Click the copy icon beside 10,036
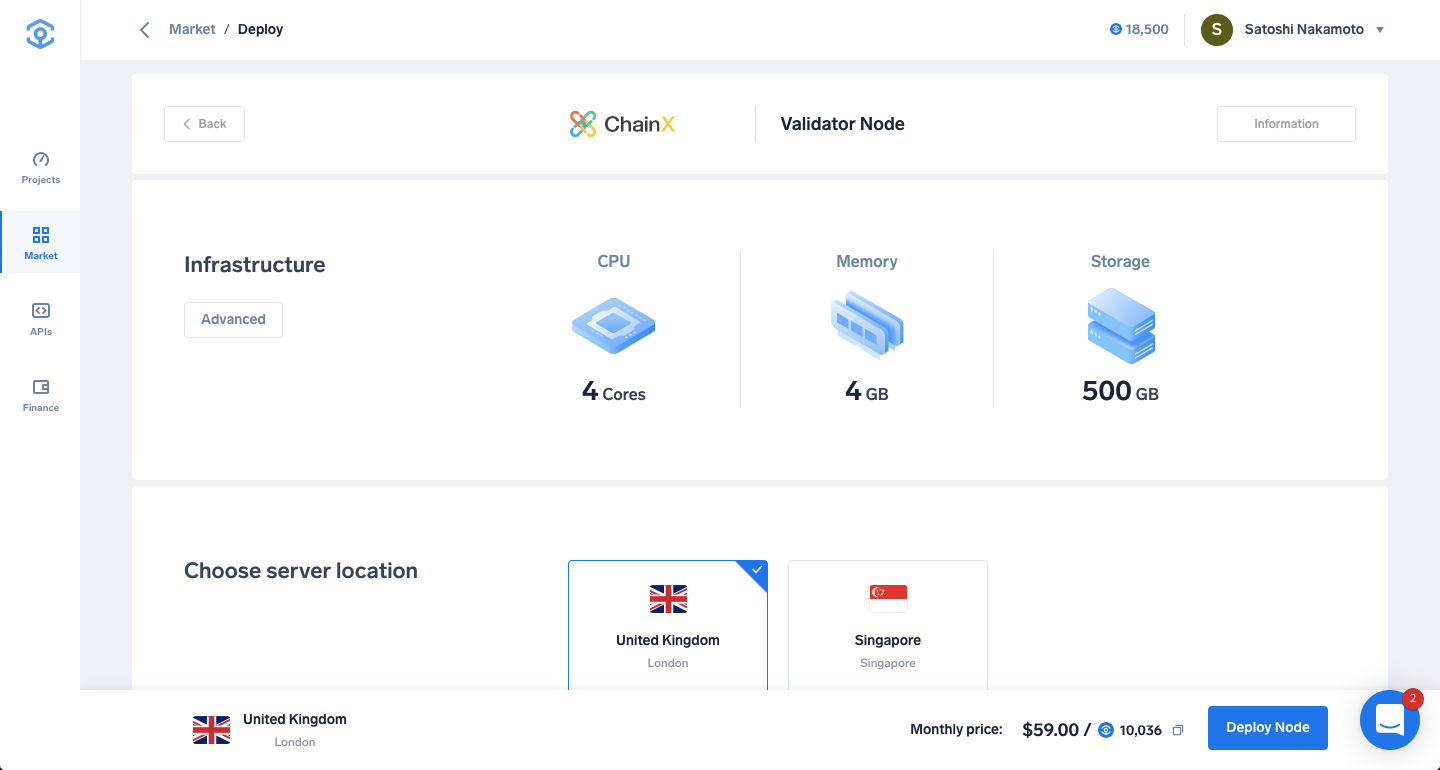 [1178, 730]
